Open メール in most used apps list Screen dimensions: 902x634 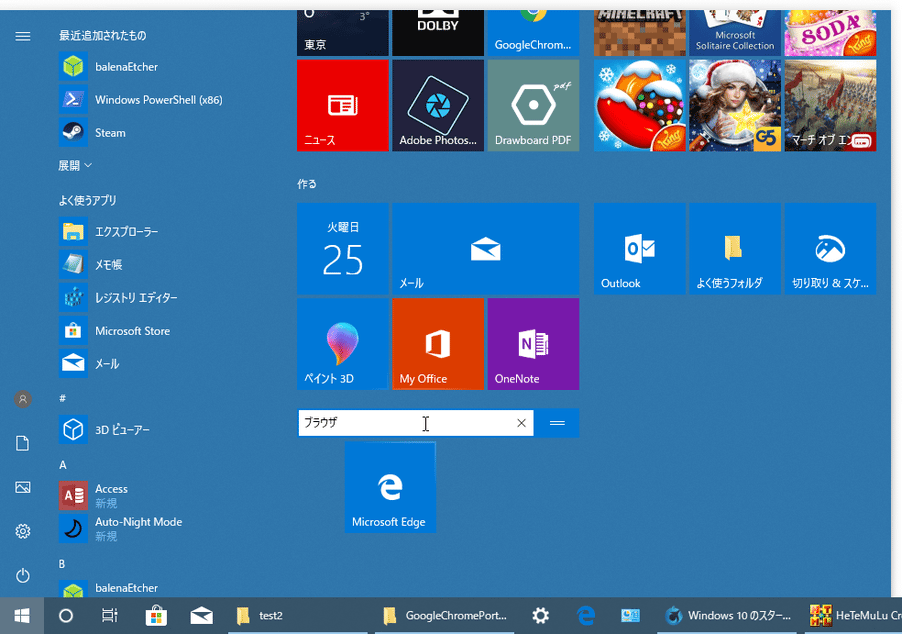90,364
